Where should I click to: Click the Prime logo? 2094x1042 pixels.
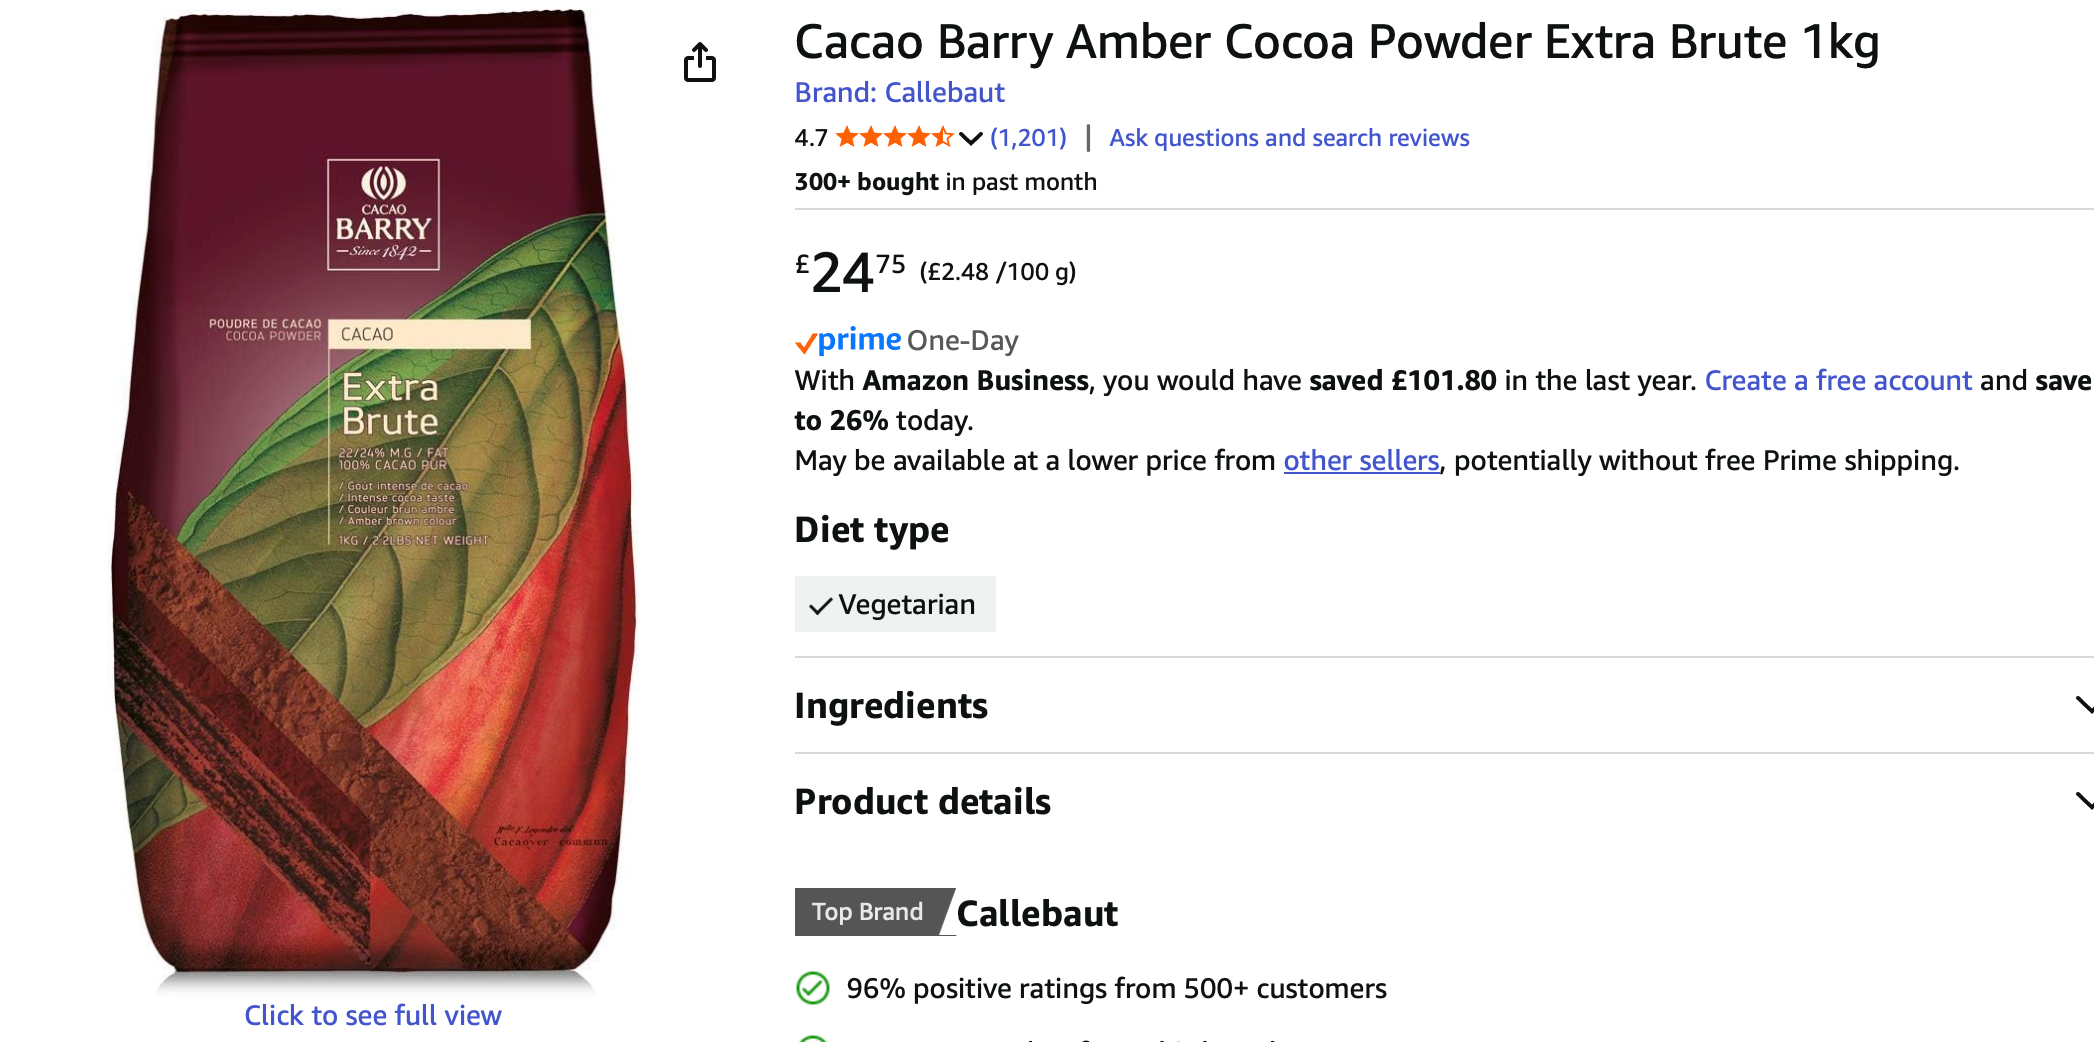(849, 340)
